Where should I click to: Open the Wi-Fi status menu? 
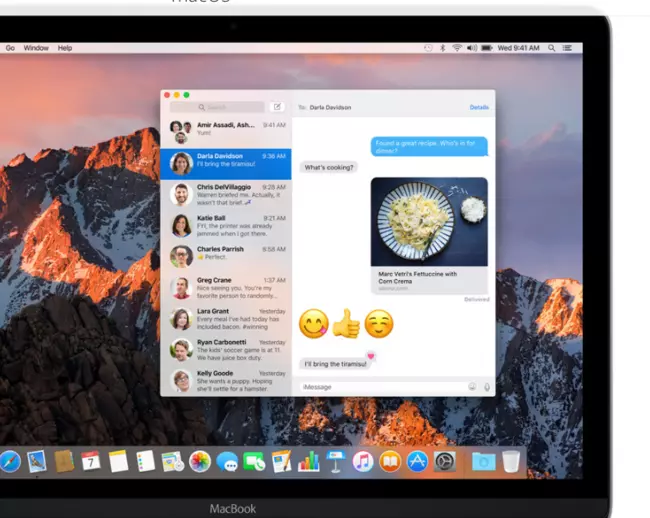[457, 48]
